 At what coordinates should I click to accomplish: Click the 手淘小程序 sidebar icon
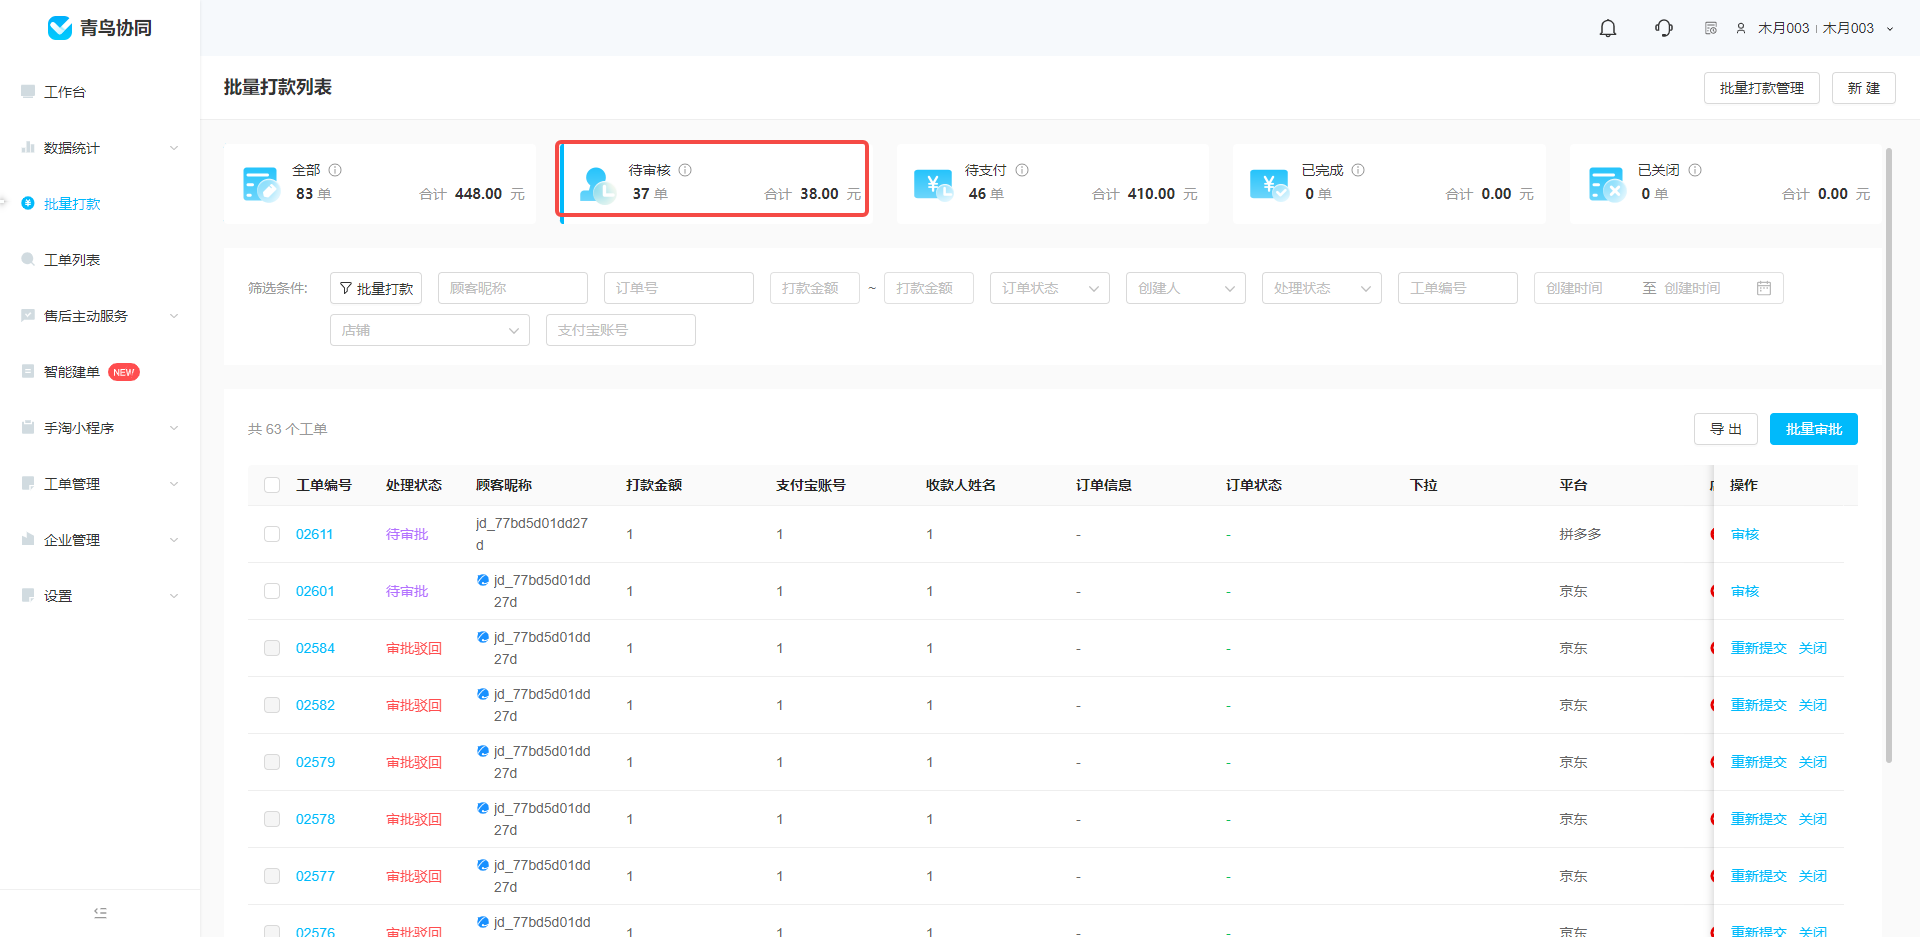tap(28, 427)
